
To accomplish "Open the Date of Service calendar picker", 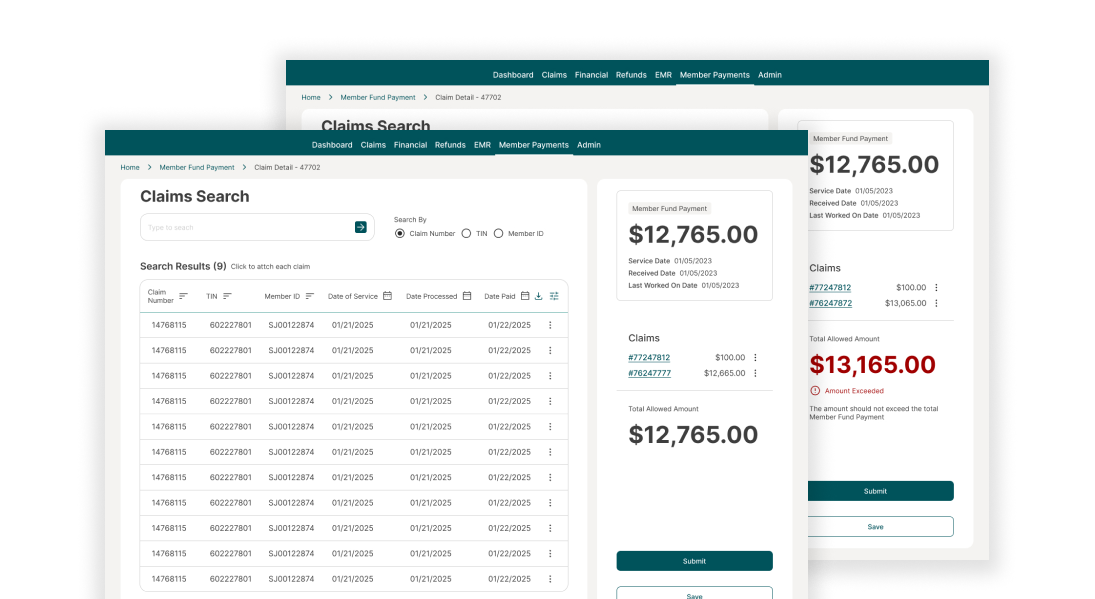I will pos(387,296).
